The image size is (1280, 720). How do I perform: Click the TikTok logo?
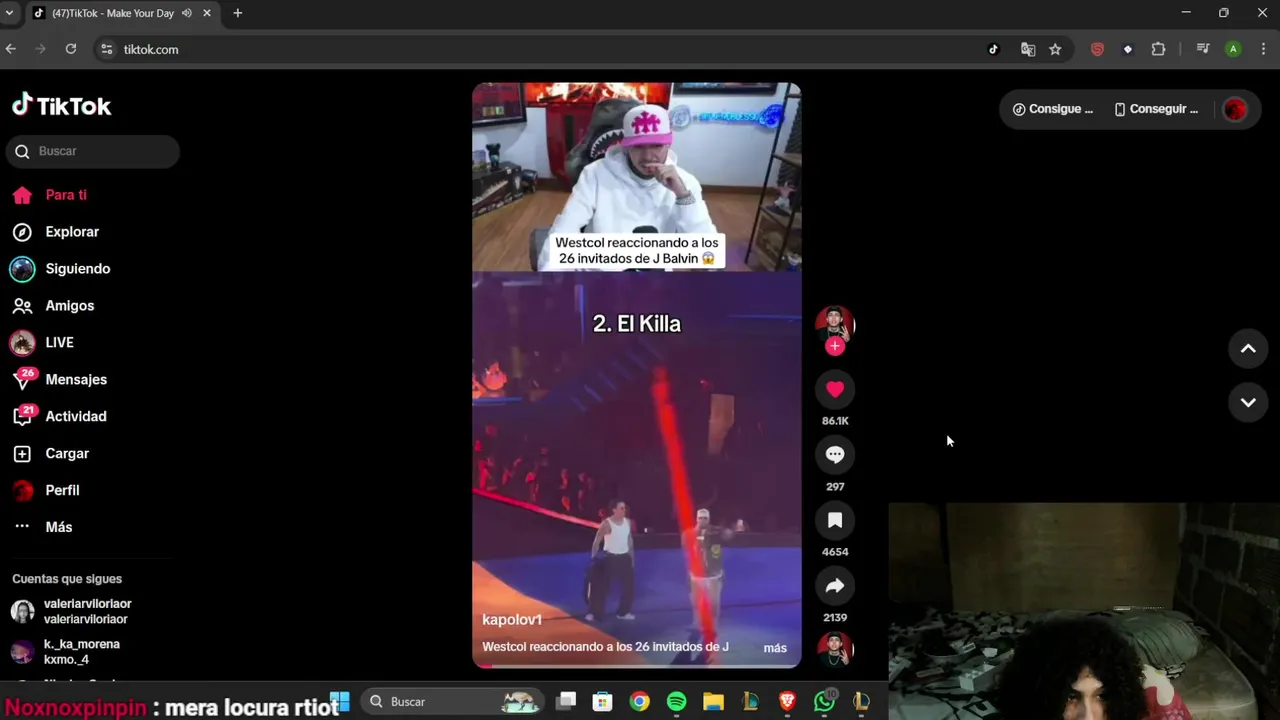(61, 105)
